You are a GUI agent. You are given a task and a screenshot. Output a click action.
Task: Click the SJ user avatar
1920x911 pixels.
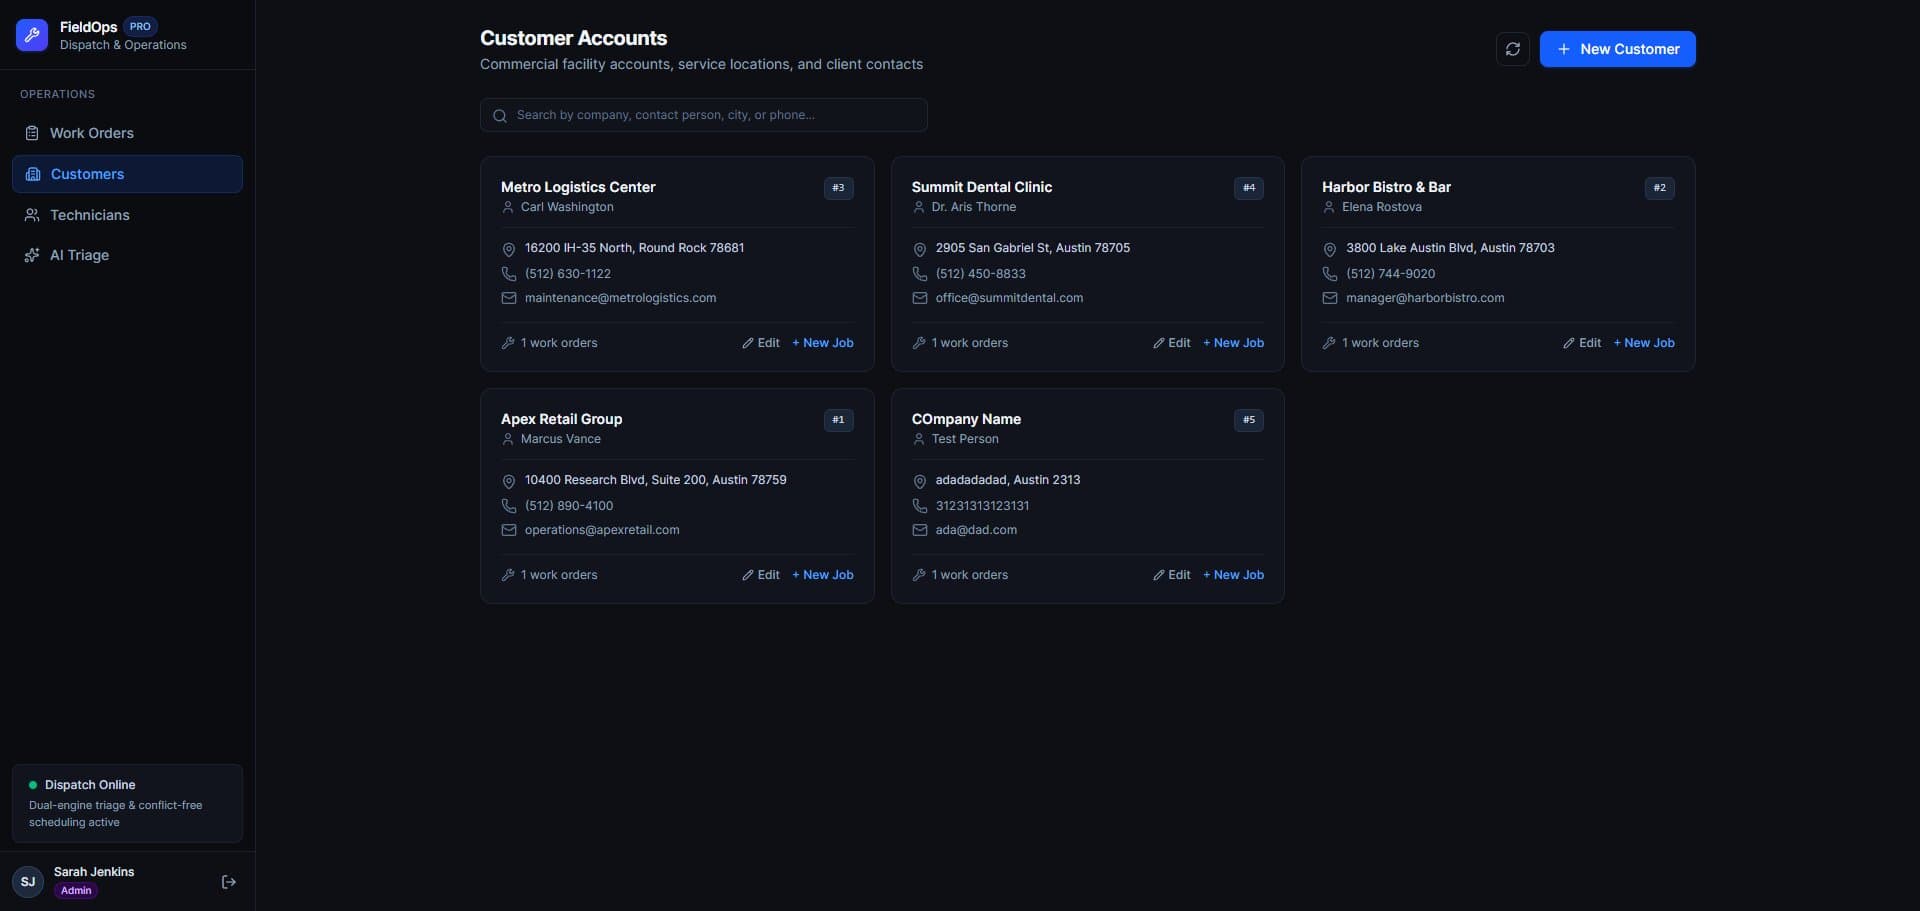pyautogui.click(x=28, y=882)
